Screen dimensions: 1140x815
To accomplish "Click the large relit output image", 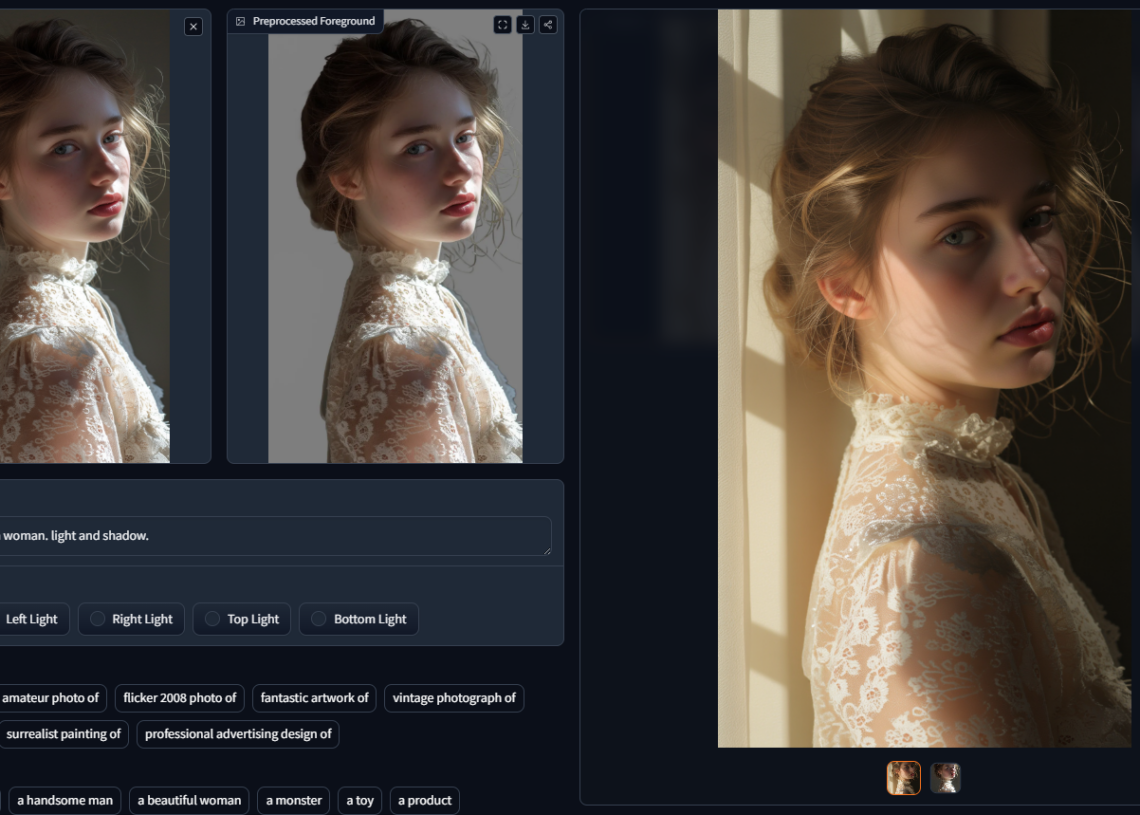I will click(x=924, y=378).
